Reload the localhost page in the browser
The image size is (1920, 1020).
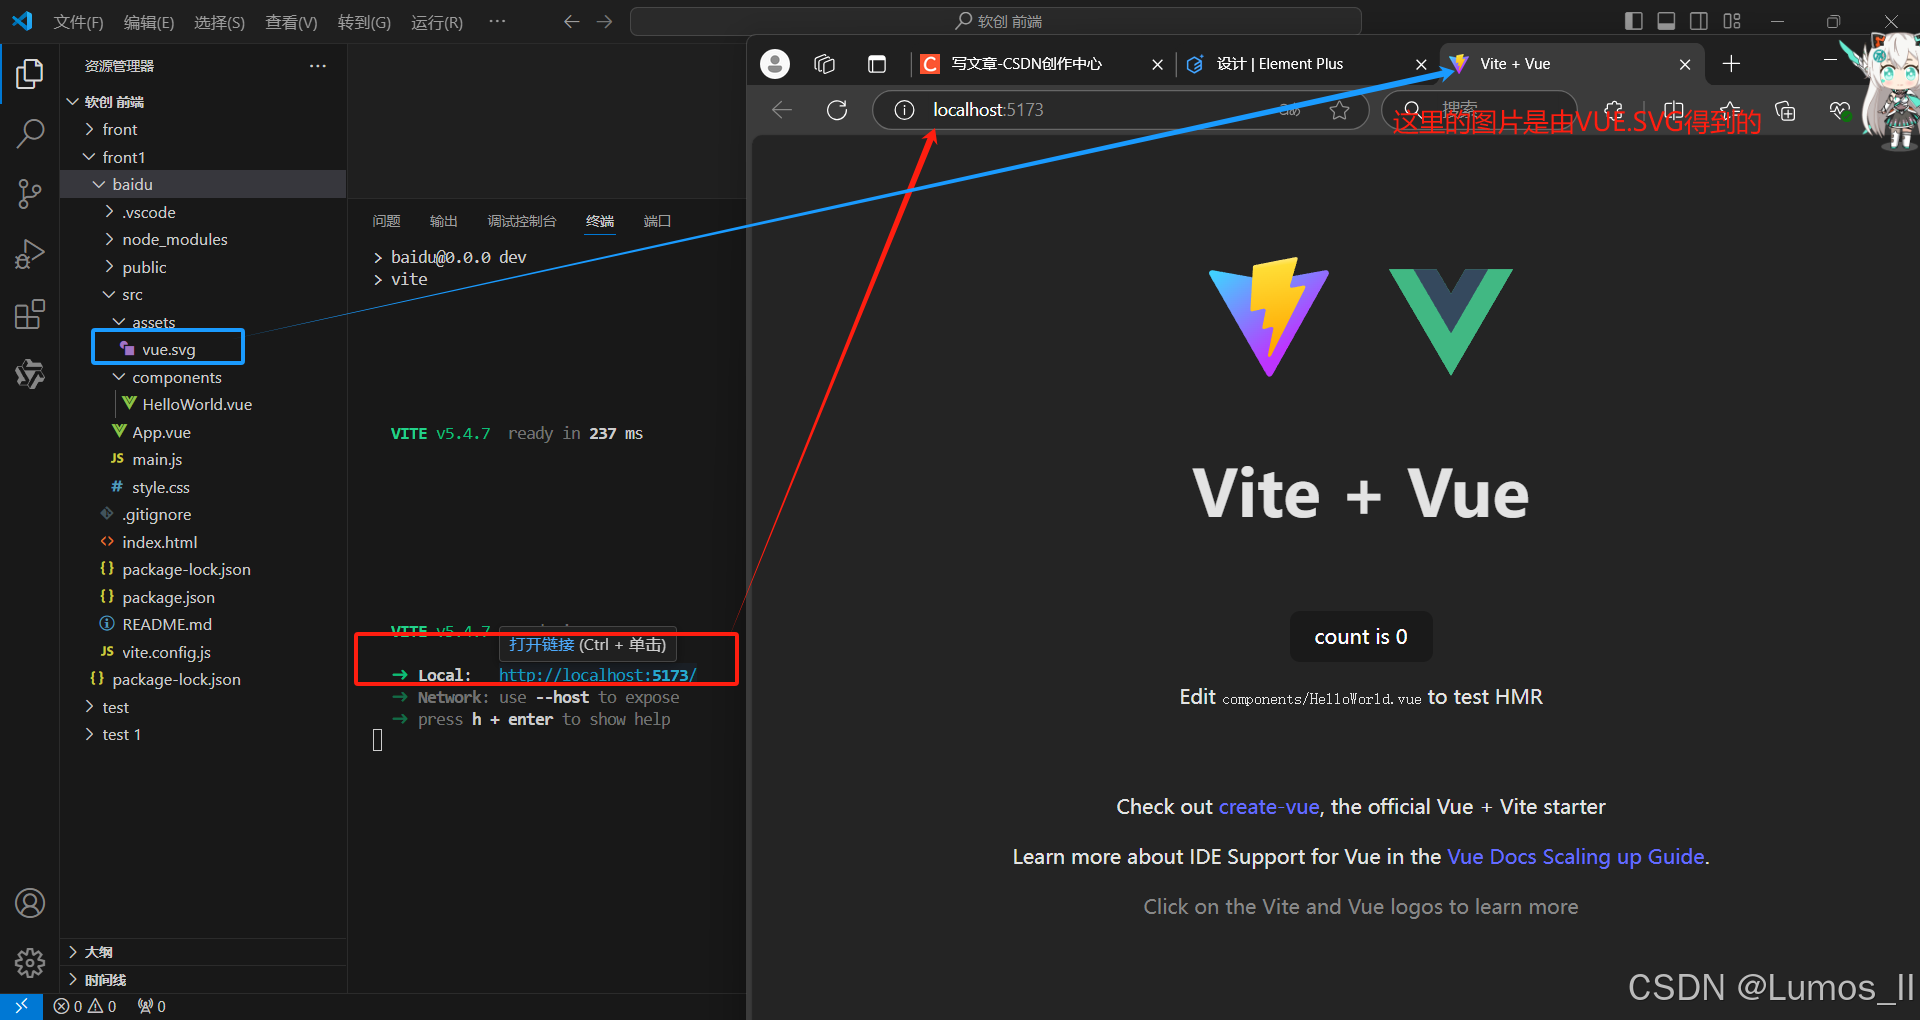tap(837, 110)
